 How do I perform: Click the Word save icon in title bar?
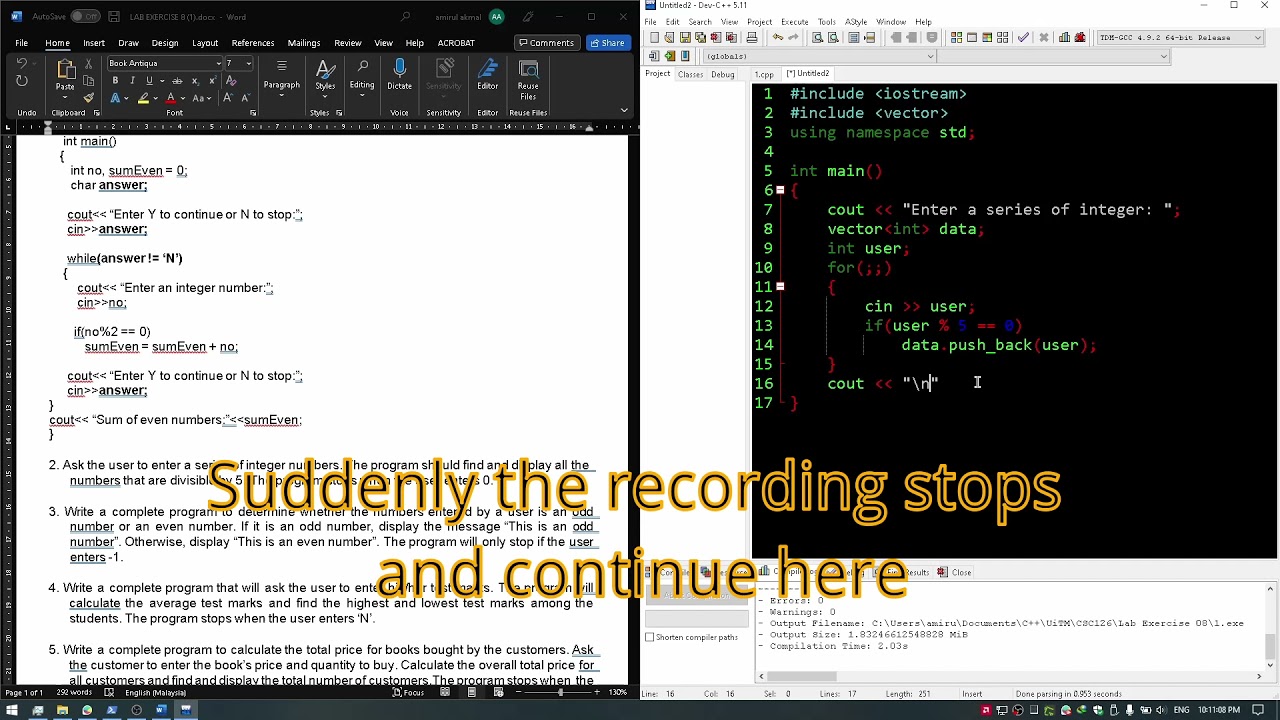(114, 17)
